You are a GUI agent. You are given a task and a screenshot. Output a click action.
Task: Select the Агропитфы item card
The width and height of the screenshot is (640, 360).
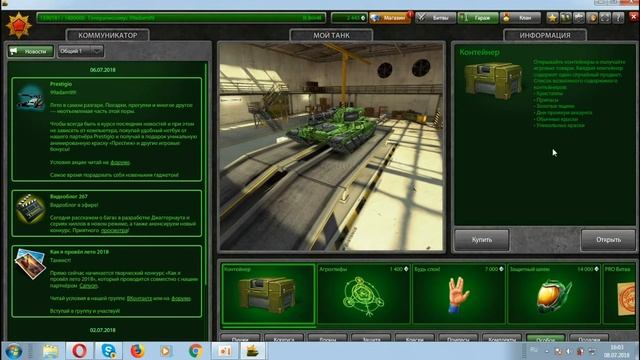(363, 294)
